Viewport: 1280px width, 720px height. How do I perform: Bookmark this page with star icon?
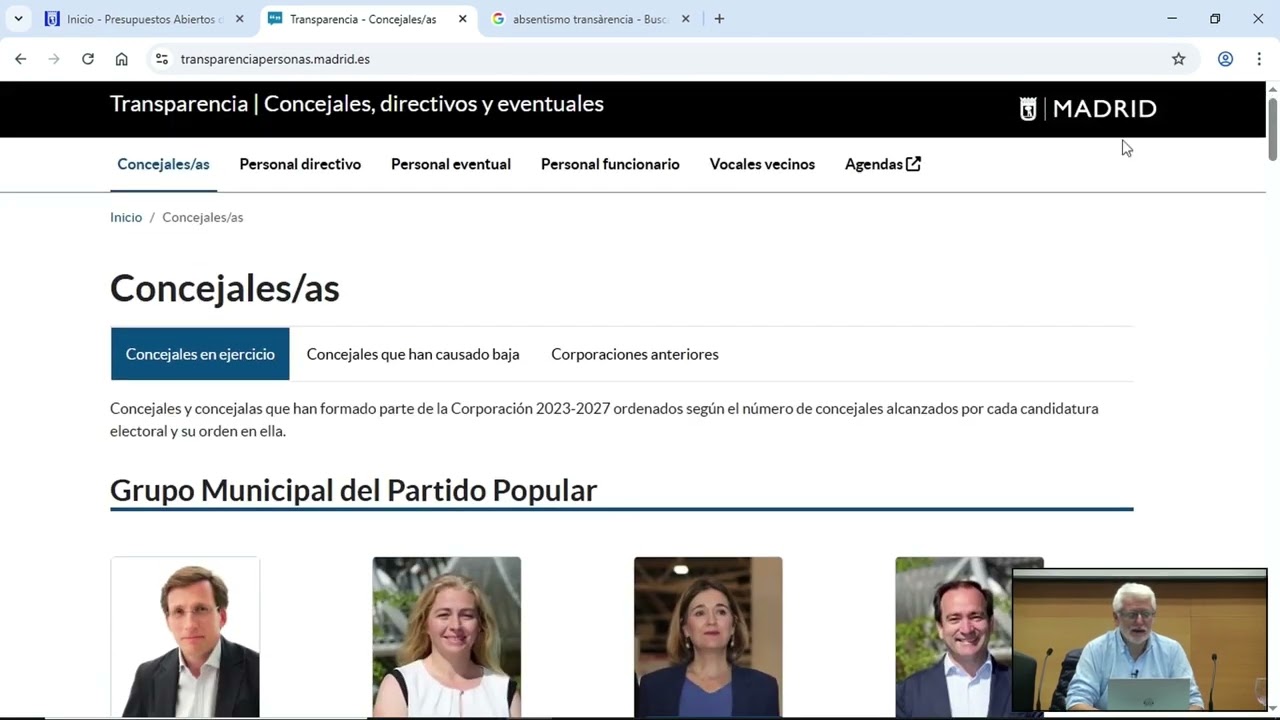(x=1178, y=59)
